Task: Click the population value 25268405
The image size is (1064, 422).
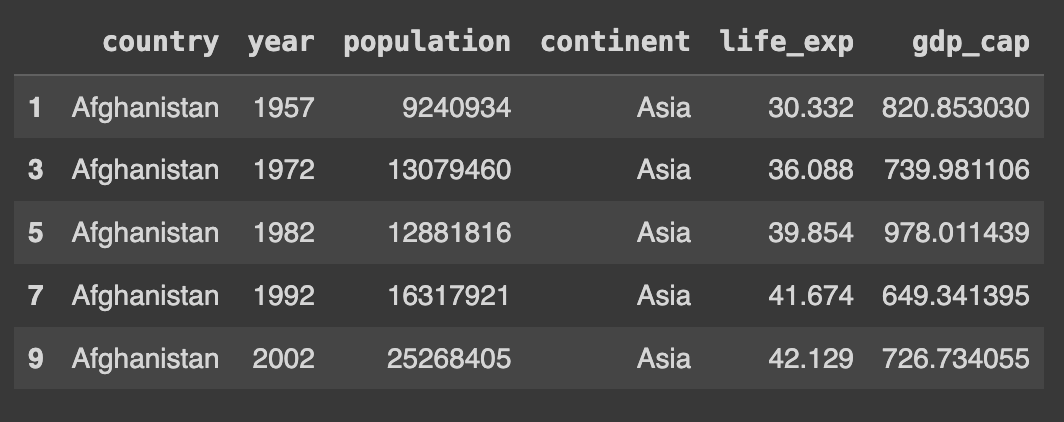Action: point(449,358)
